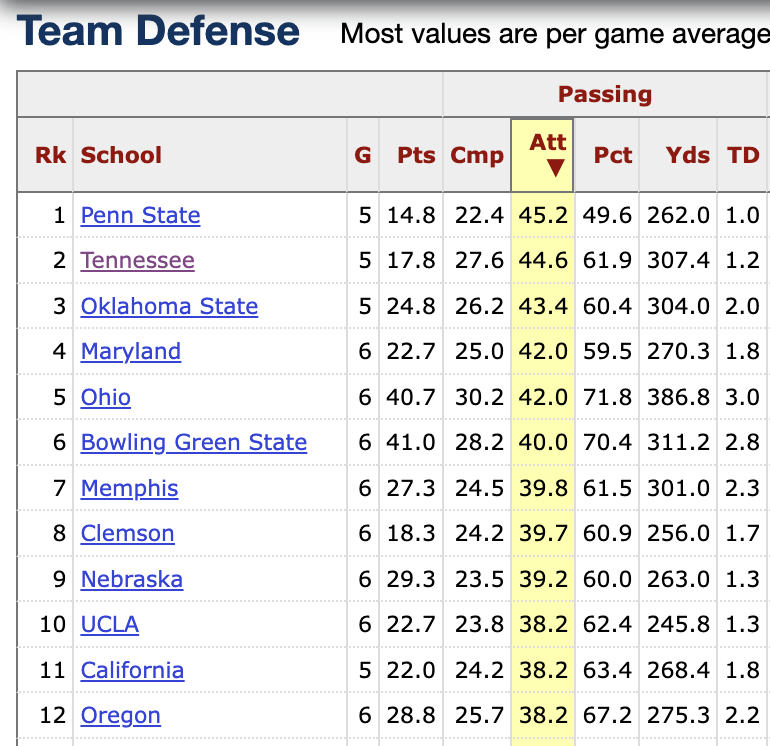The height and width of the screenshot is (746, 770).
Task: Open the Penn State team link
Action: click(x=140, y=215)
